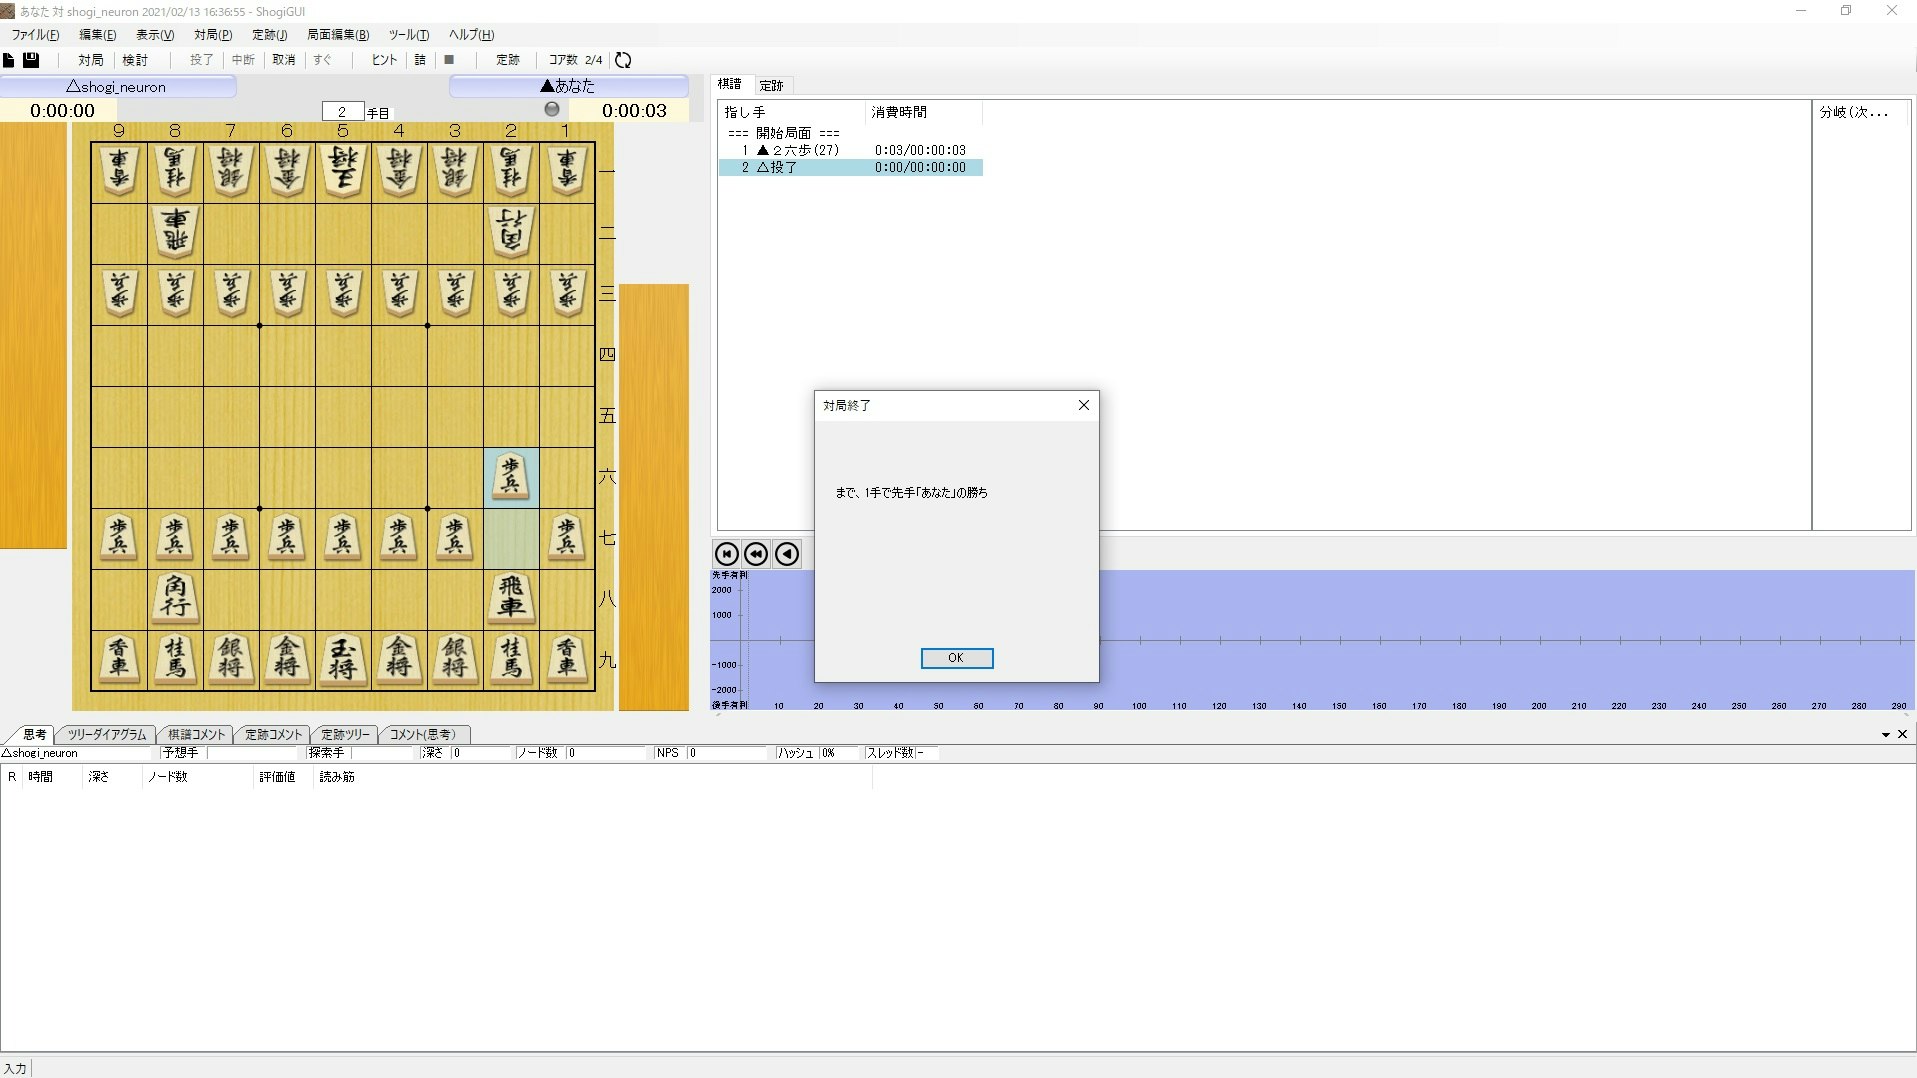Open the thinking panel dropdown arrow
Screen dimensions: 1917x1078
coord(1886,734)
